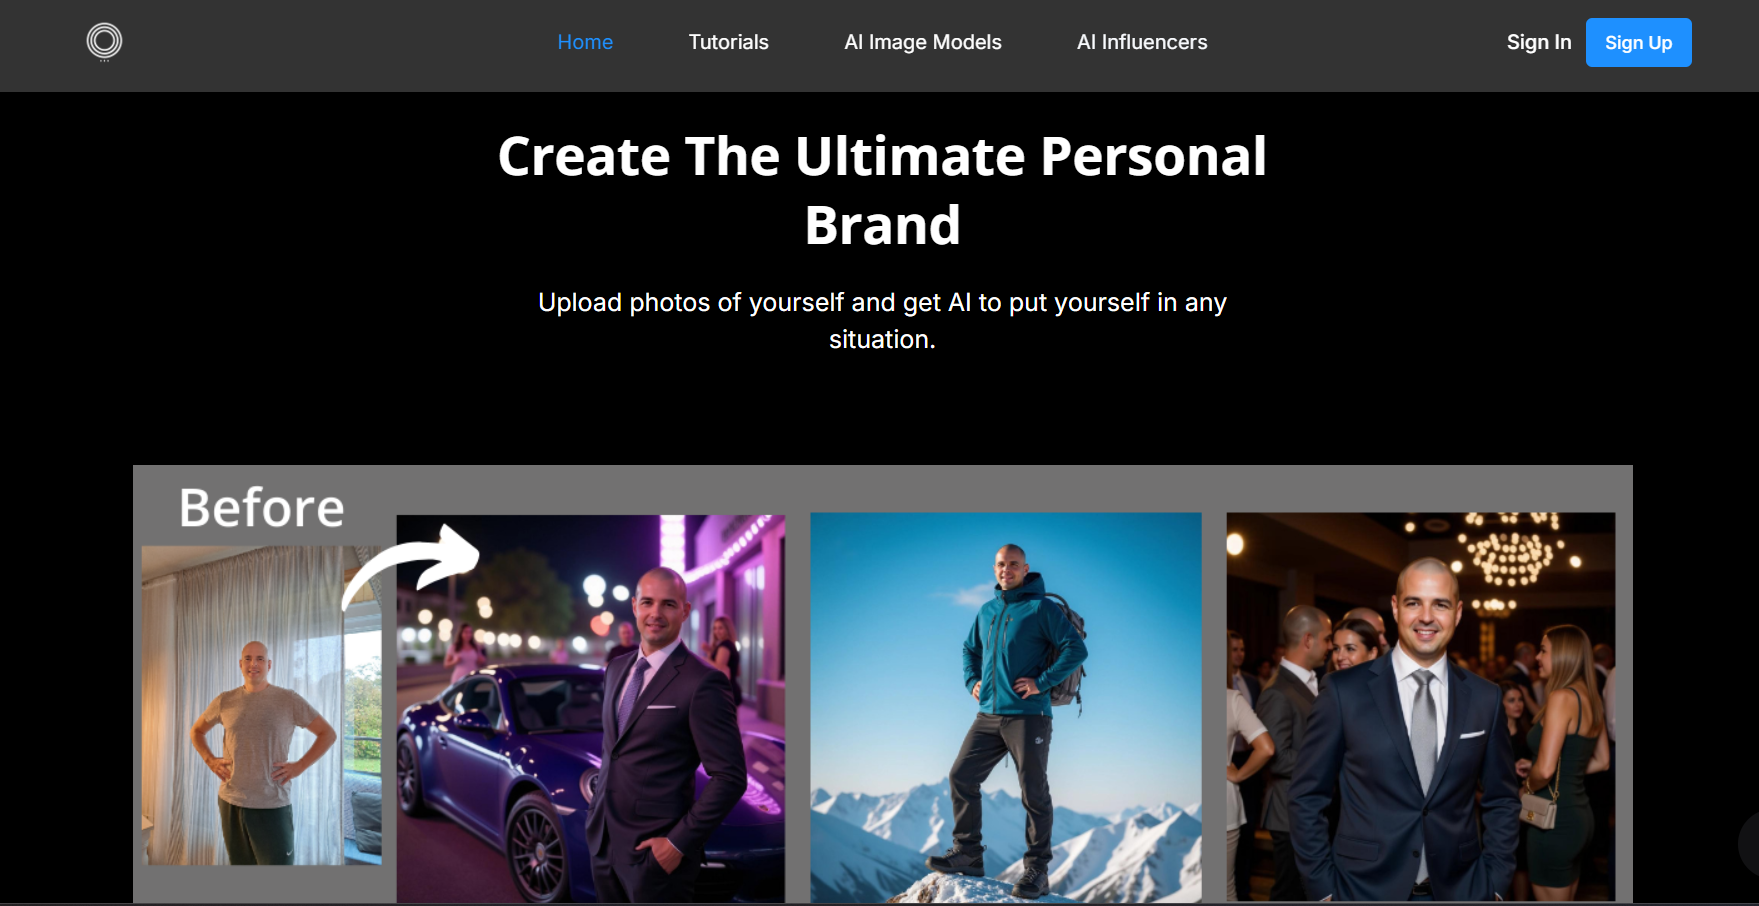Click the "Before" label text
This screenshot has width=1759, height=906.
262,507
